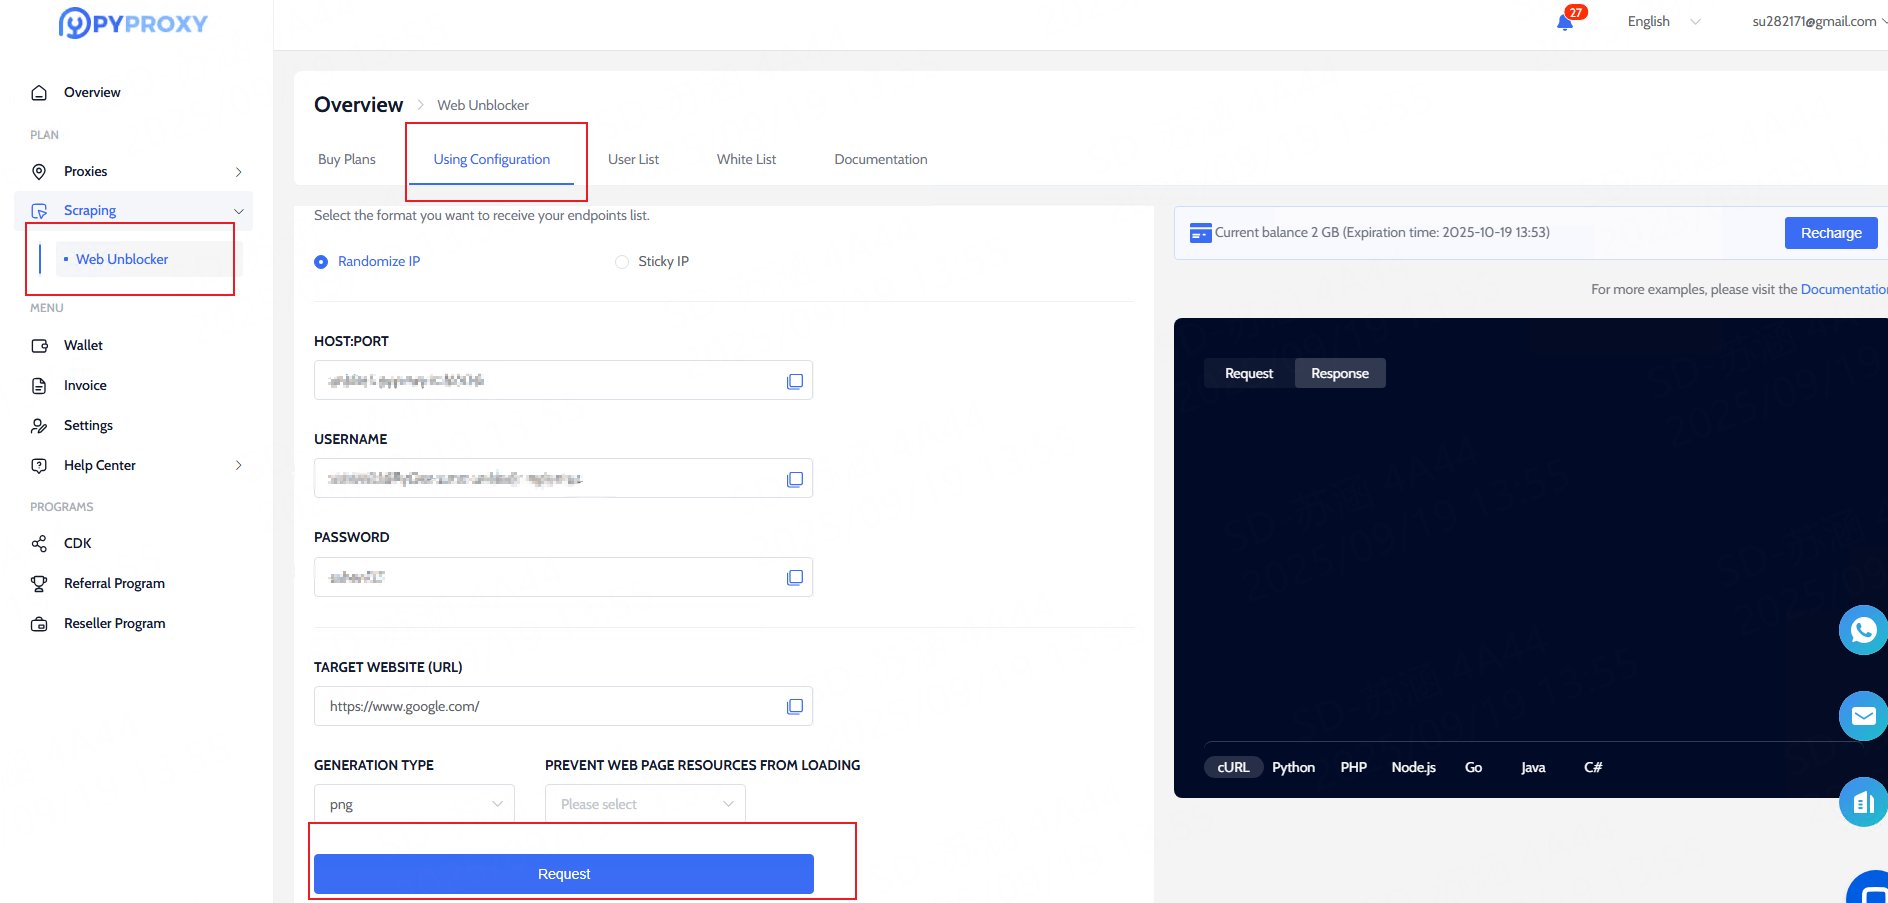Copy the HOST:PORT value
Screen dimensions: 1888x903
[795, 381]
